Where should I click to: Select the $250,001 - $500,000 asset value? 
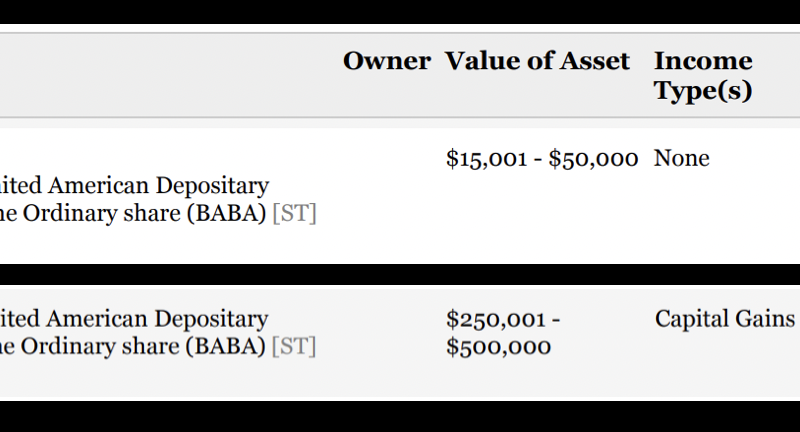(503, 333)
